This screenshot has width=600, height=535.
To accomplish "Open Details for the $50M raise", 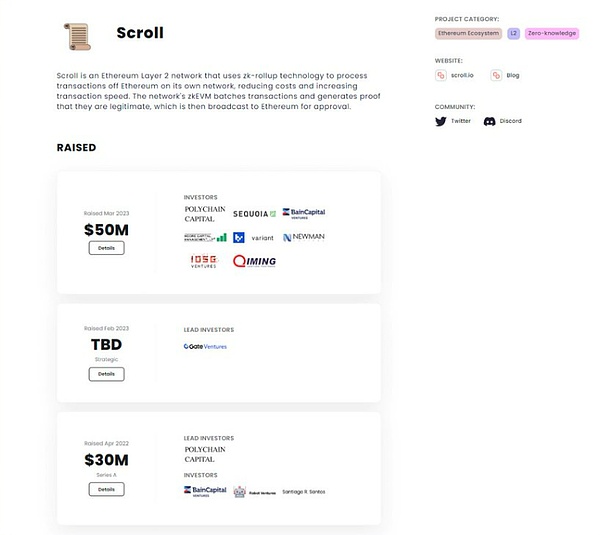I will coord(106,248).
